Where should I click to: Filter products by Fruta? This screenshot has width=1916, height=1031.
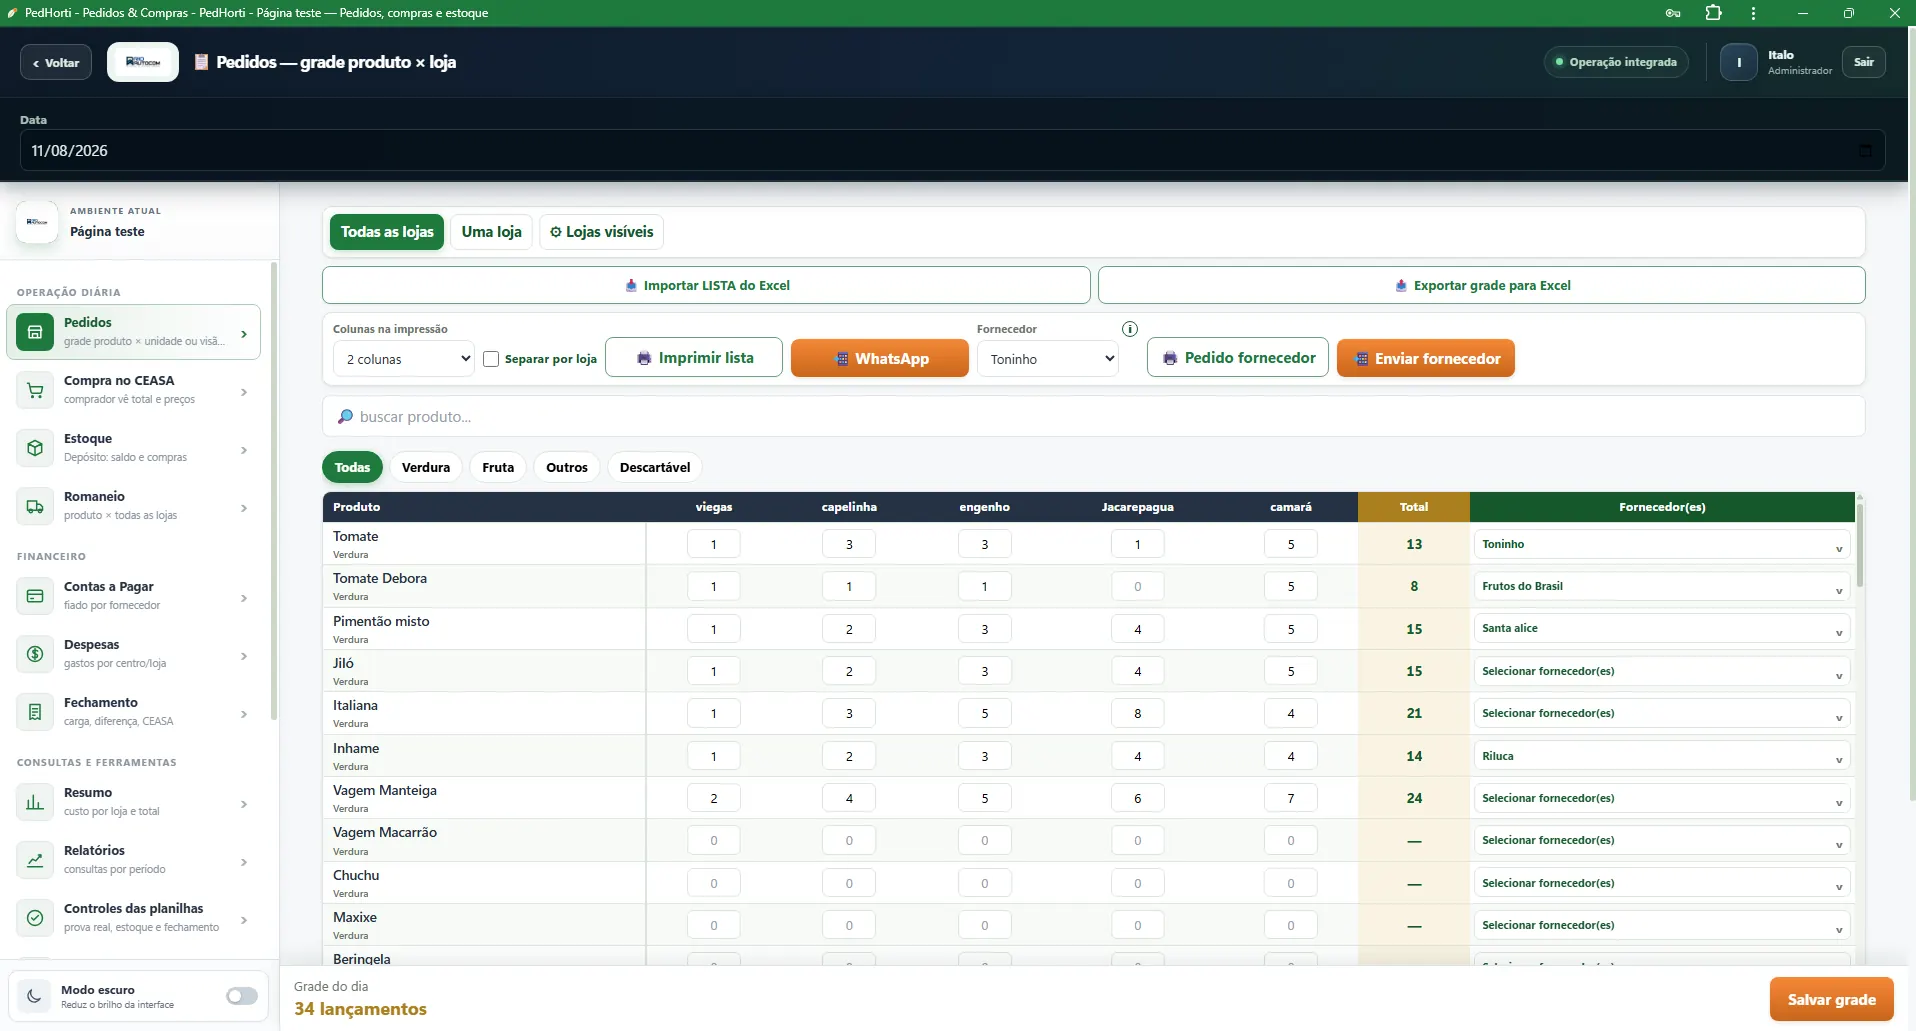pyautogui.click(x=498, y=467)
